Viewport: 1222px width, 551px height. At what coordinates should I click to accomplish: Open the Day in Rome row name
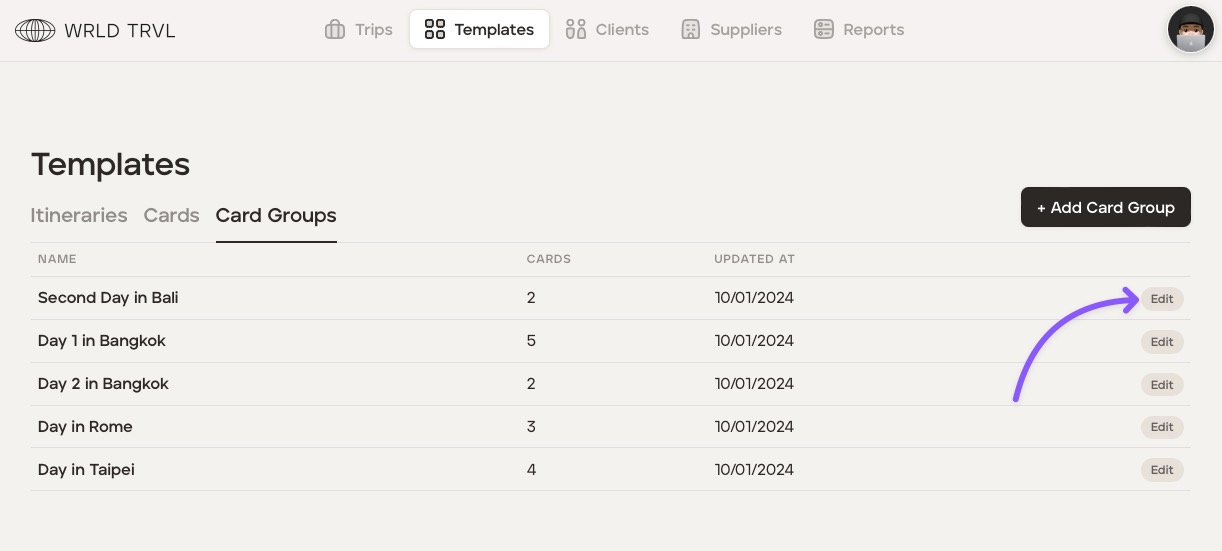(85, 427)
